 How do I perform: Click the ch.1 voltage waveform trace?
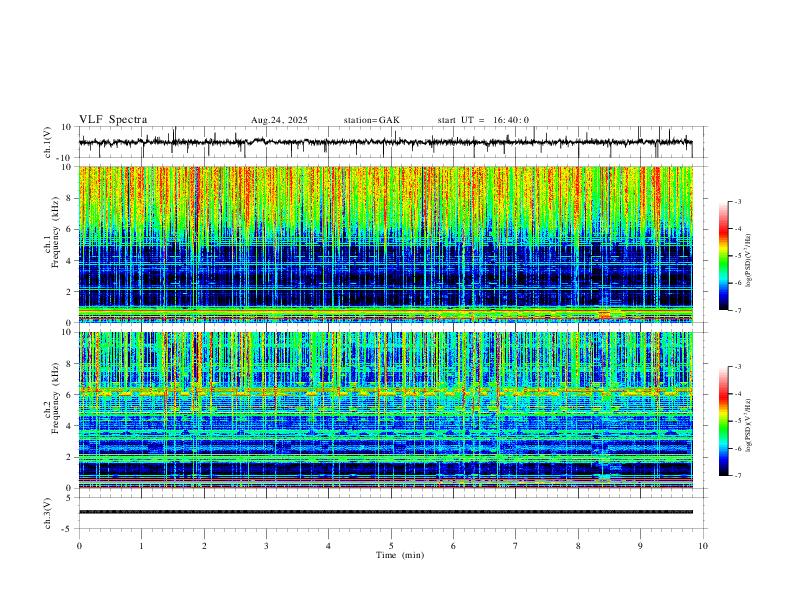point(385,142)
